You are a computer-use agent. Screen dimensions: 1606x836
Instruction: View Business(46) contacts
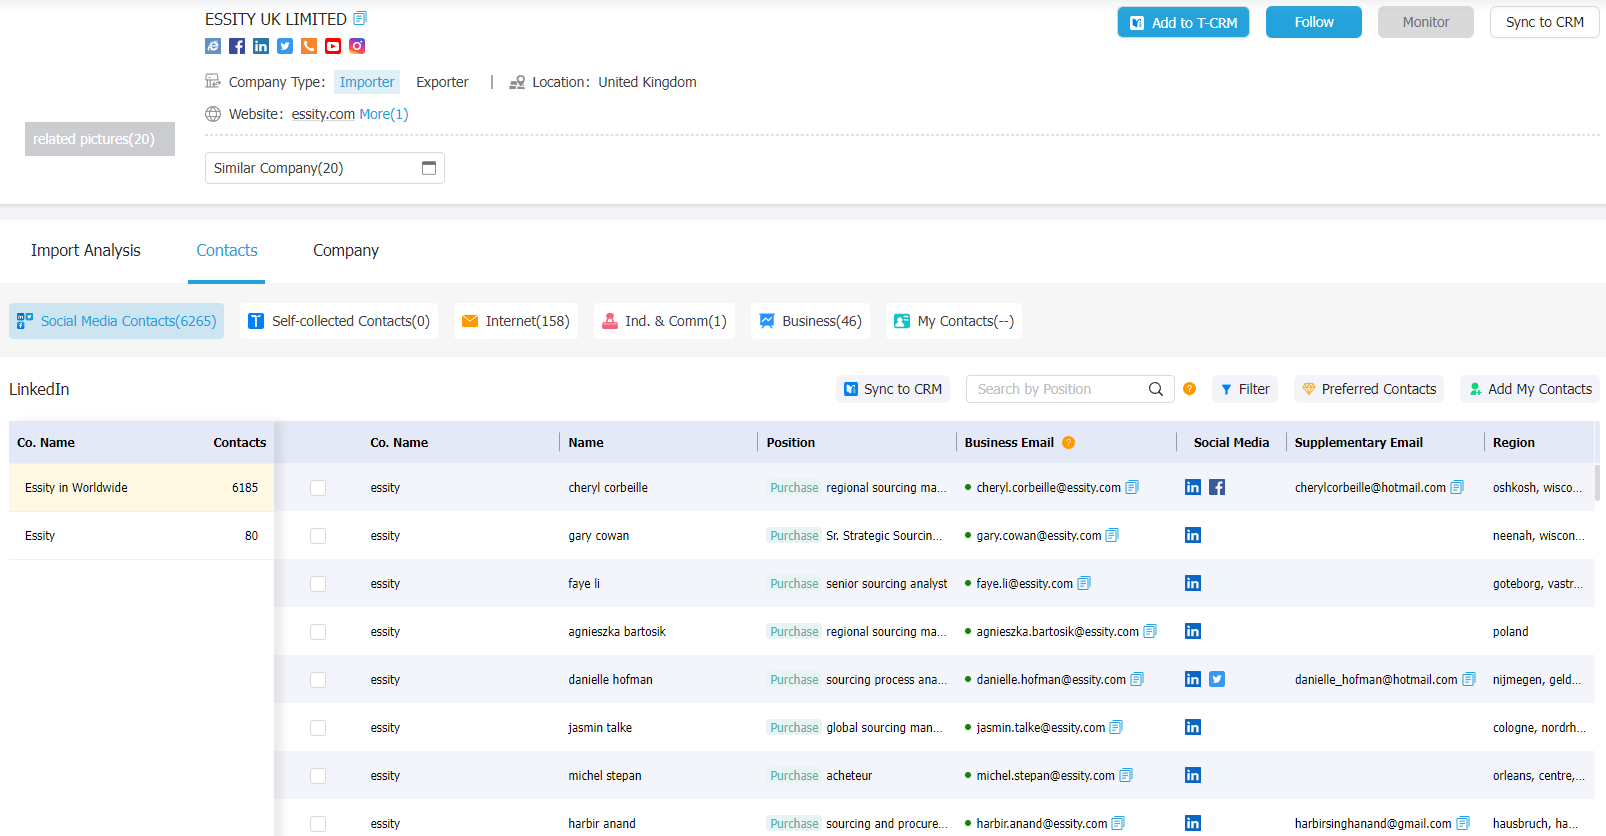click(810, 321)
